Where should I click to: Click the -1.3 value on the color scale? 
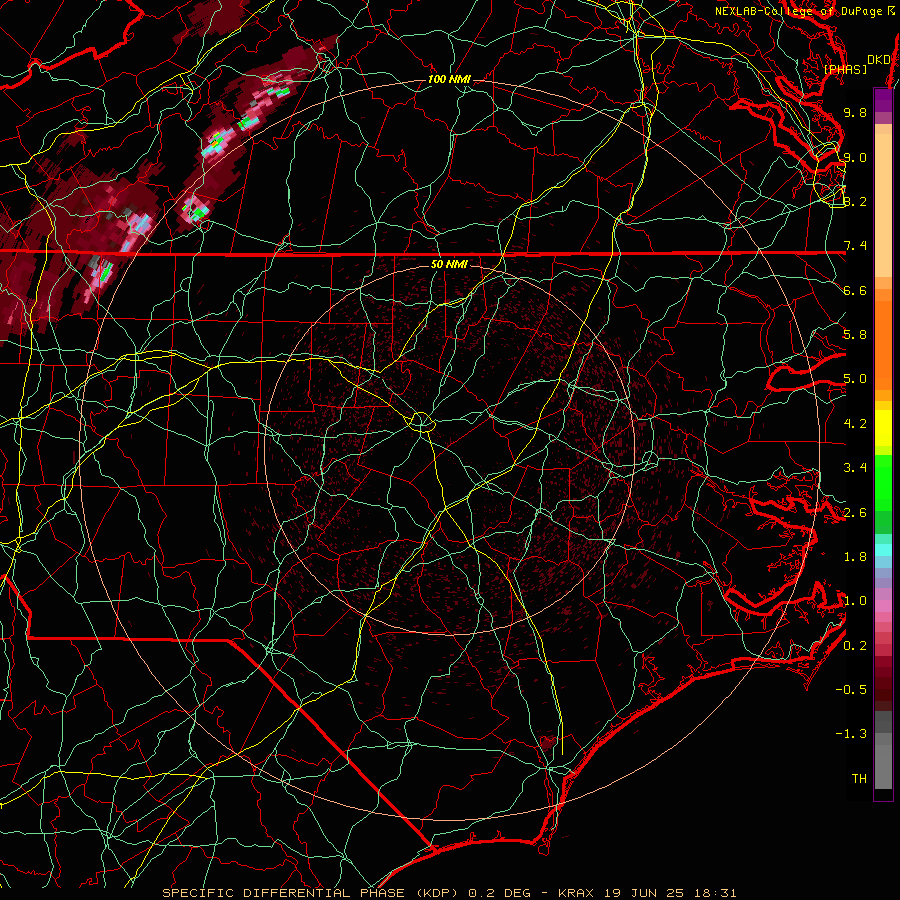(x=851, y=734)
